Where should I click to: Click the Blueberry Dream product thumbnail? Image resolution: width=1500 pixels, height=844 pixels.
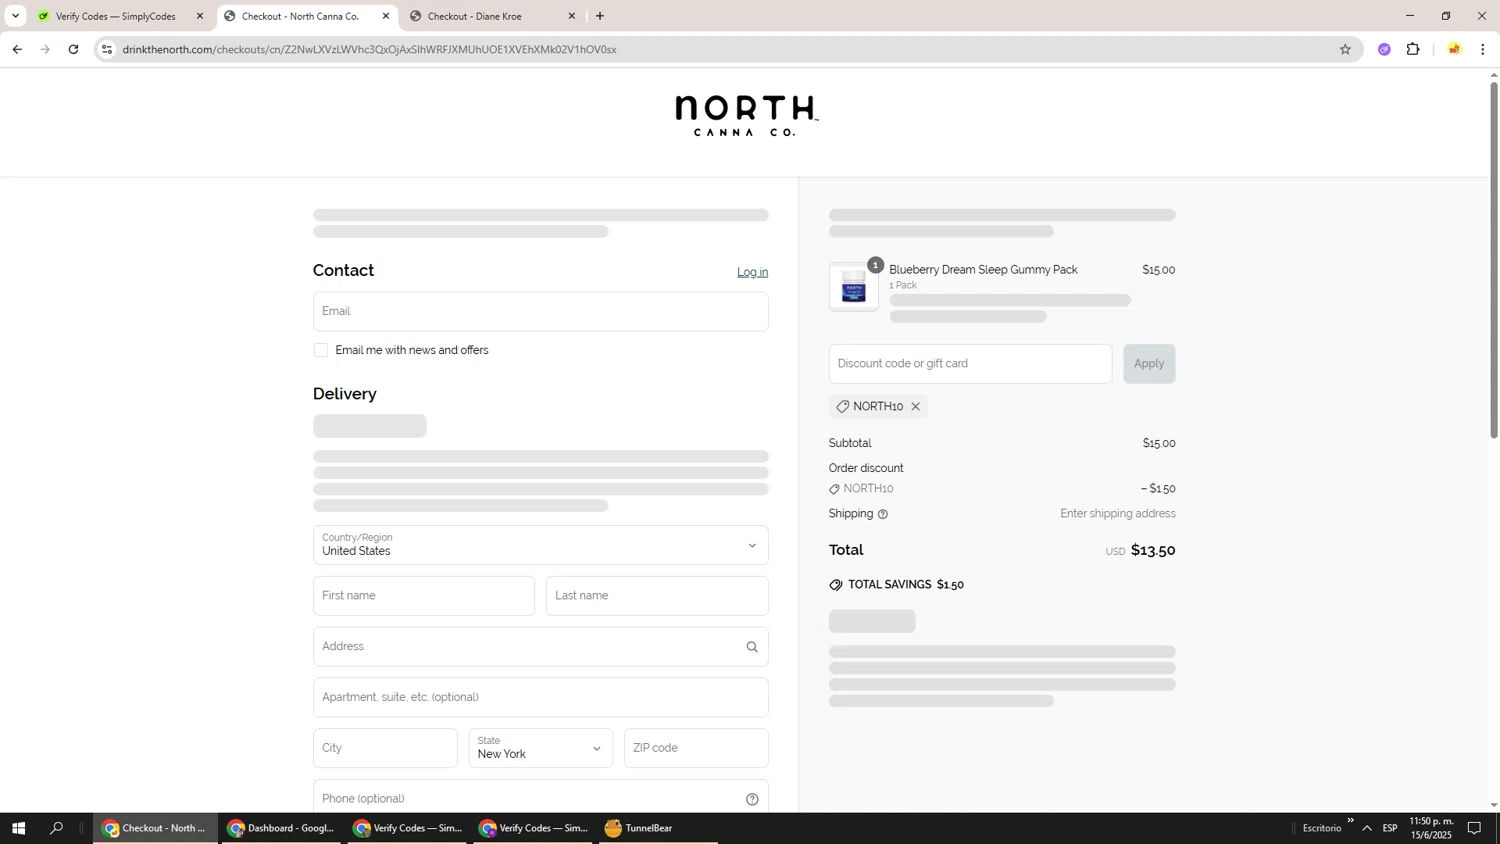[854, 288]
